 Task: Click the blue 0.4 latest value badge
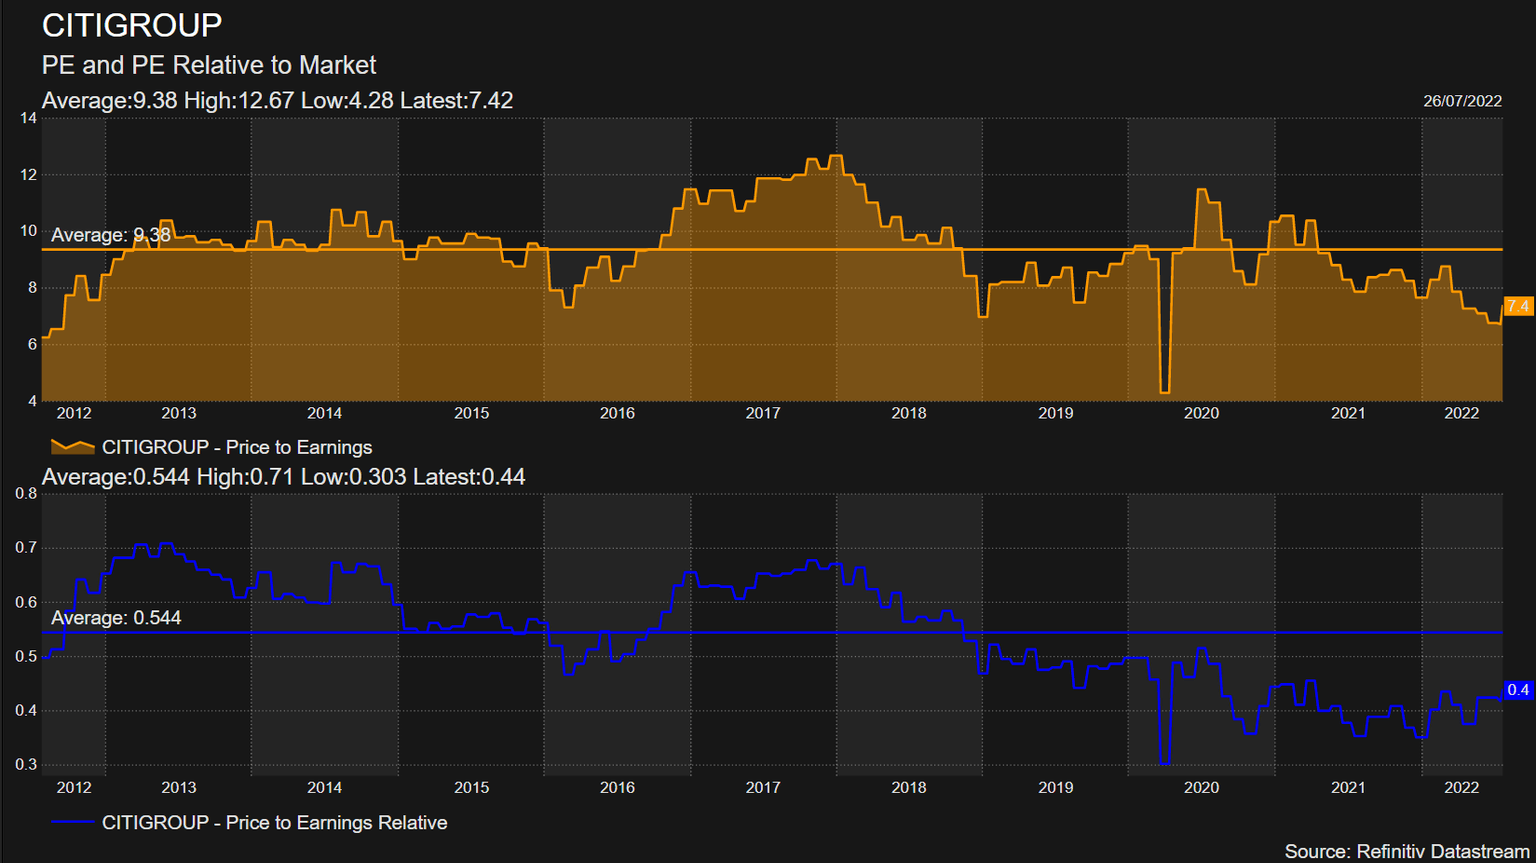pos(1519,690)
